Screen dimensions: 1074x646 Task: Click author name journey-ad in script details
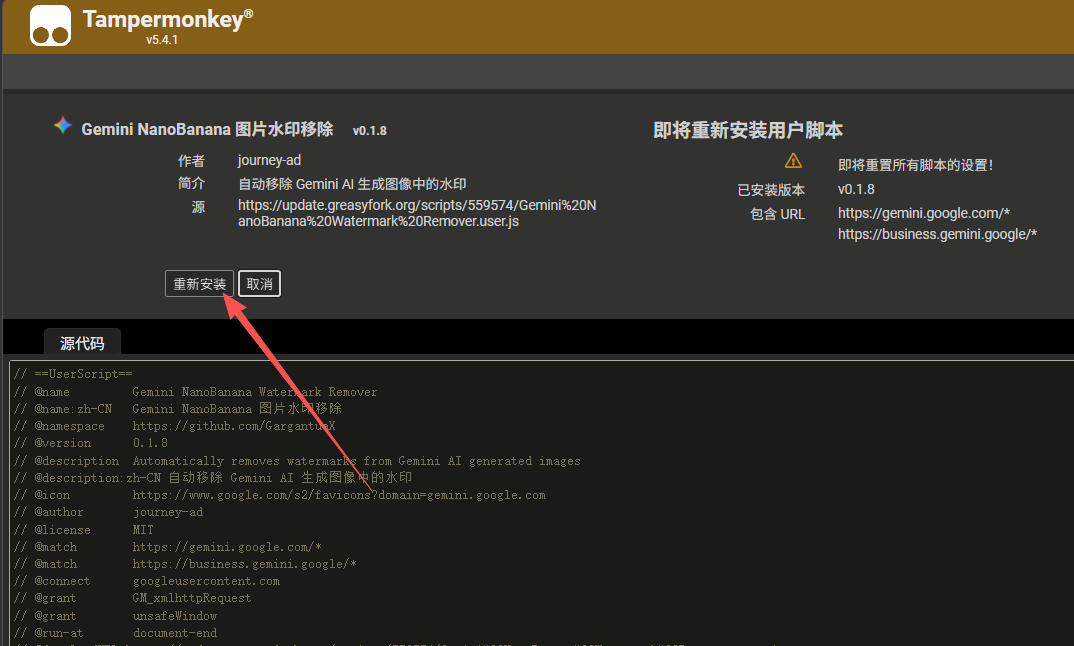tap(269, 160)
